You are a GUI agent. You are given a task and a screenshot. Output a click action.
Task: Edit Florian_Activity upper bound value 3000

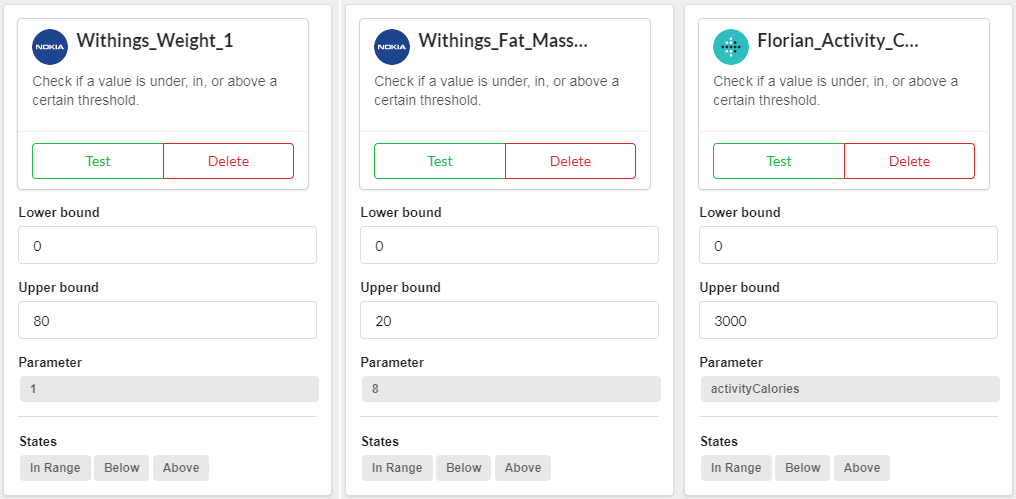click(x=848, y=321)
